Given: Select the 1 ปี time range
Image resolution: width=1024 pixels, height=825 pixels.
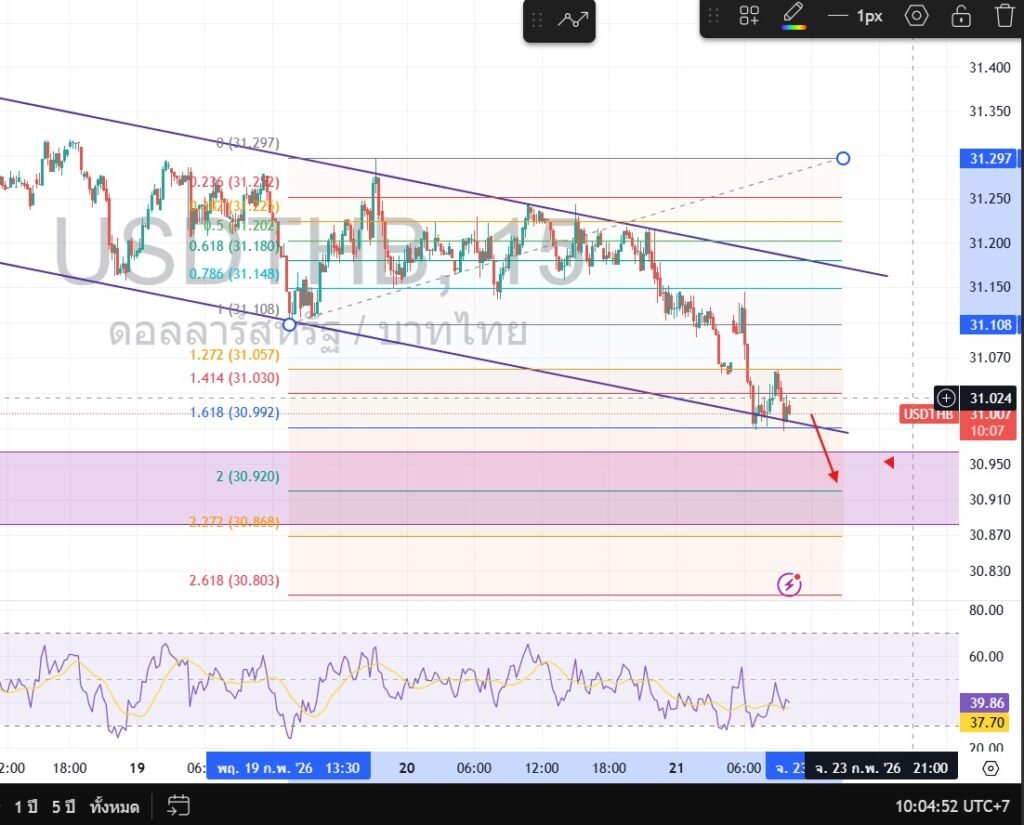Looking at the screenshot, I should tap(25, 805).
